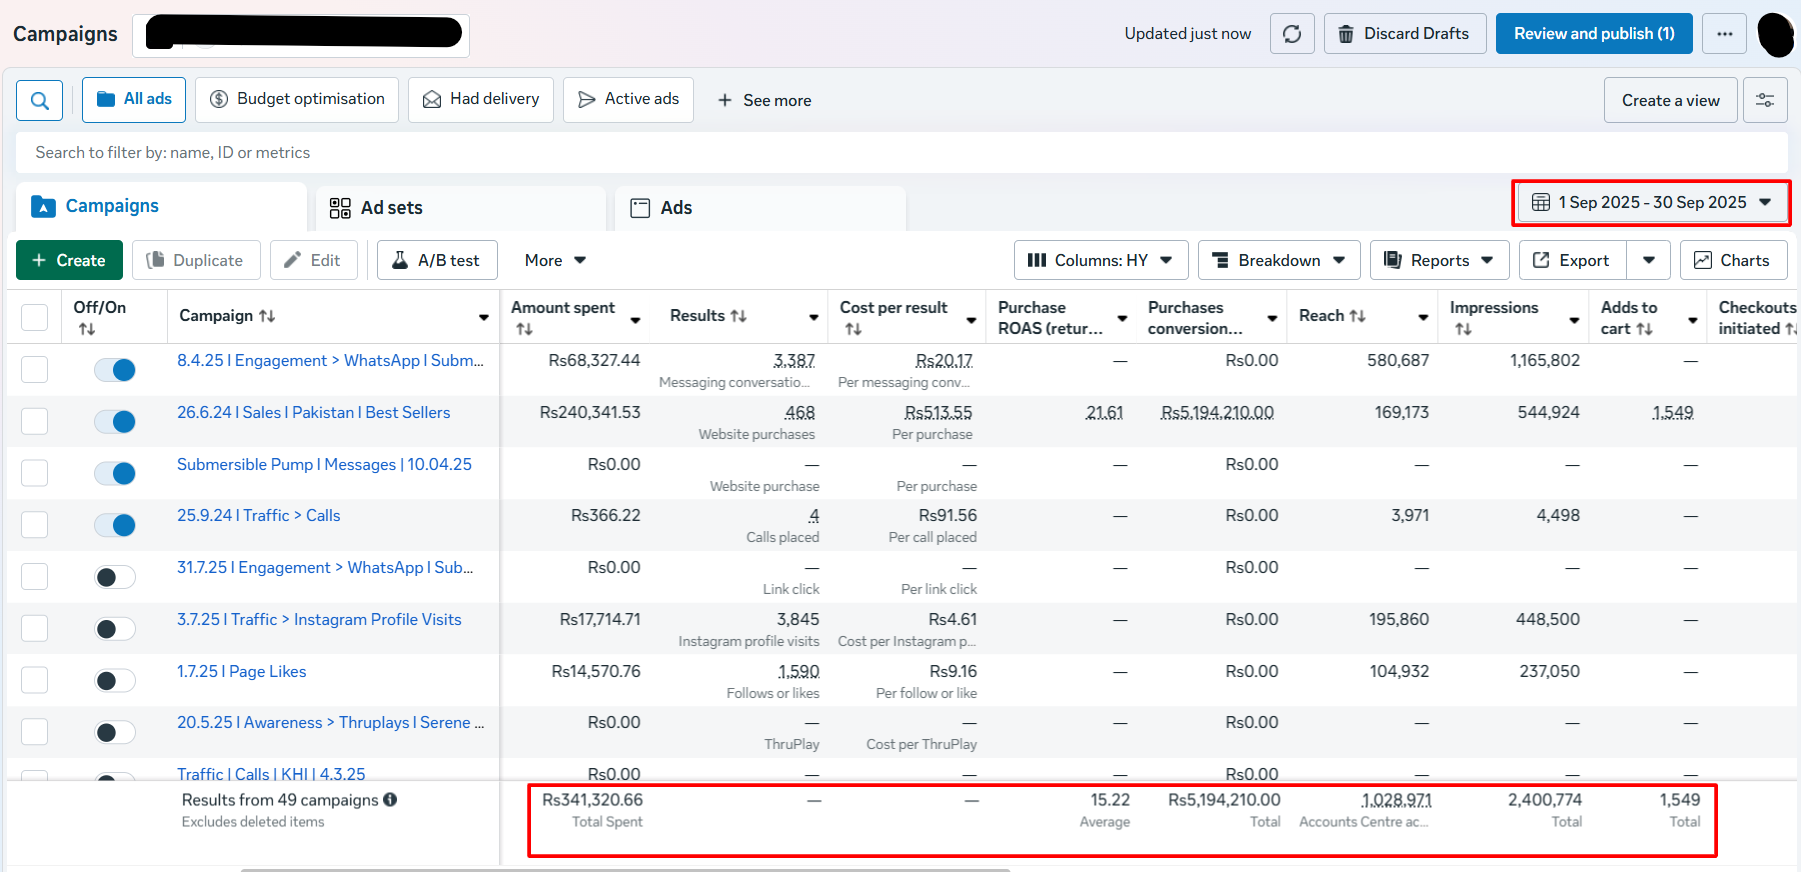Apply the Budget optimisation filter
This screenshot has width=1801, height=872.
click(x=297, y=100)
